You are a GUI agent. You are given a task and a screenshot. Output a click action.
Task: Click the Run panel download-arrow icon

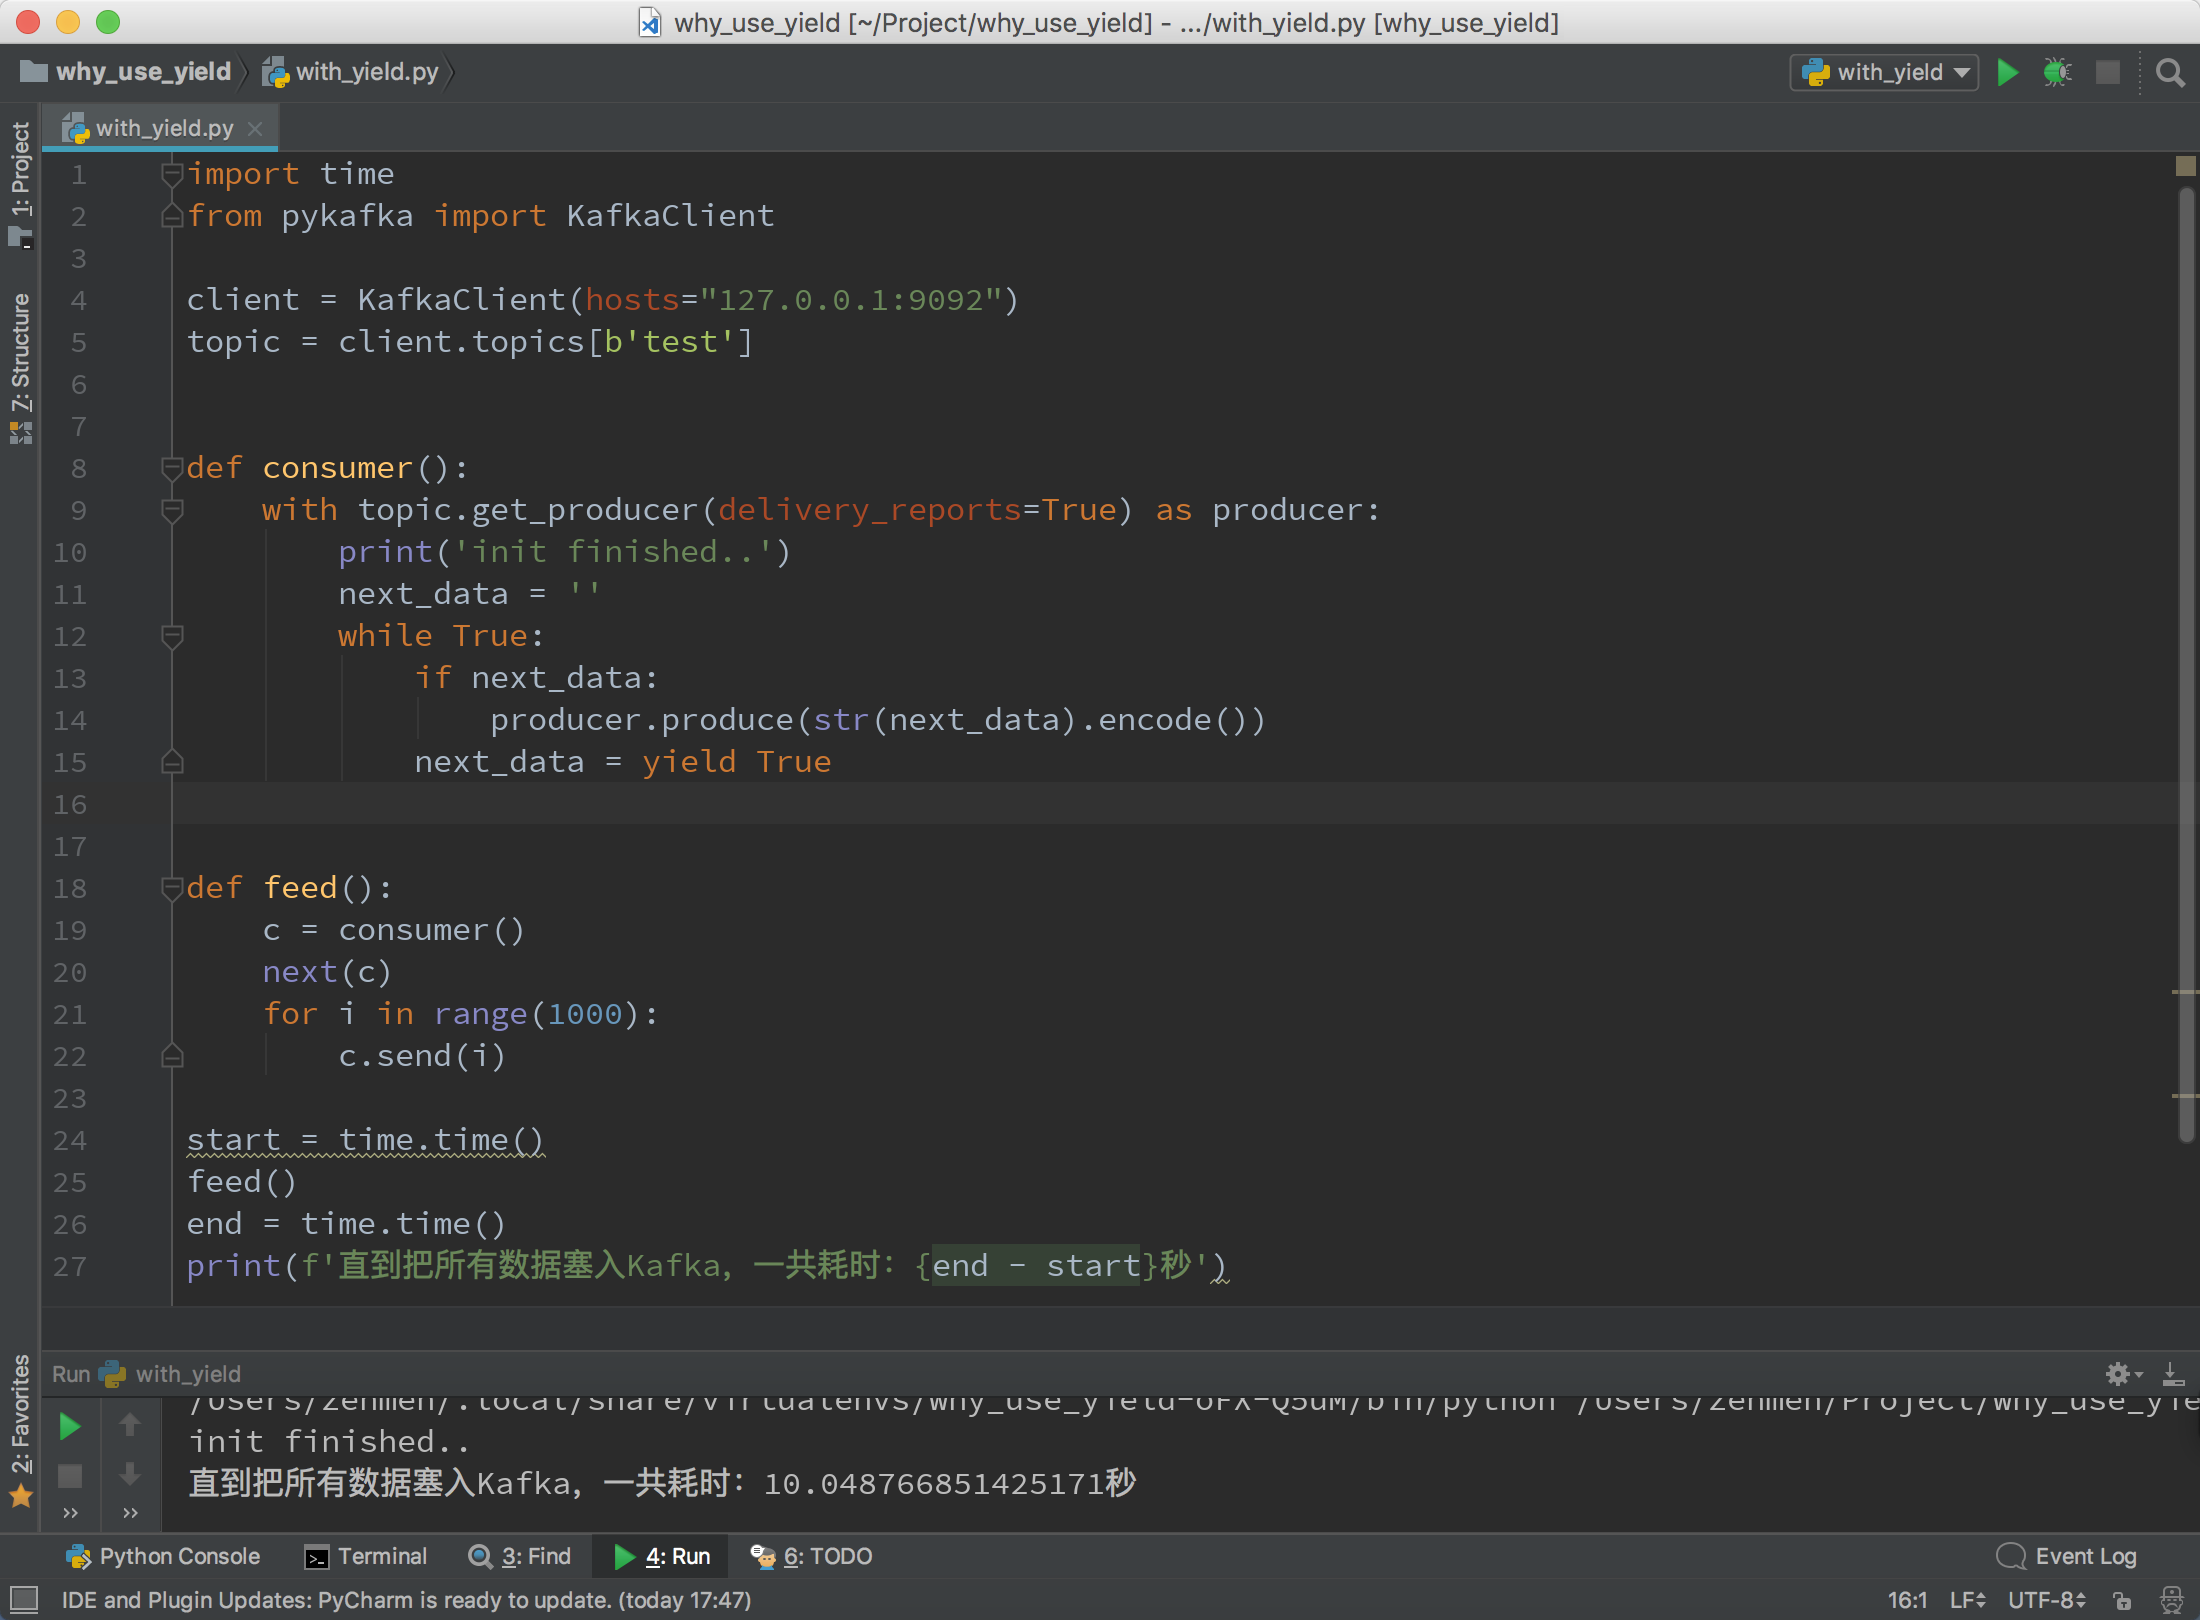tap(2172, 1374)
